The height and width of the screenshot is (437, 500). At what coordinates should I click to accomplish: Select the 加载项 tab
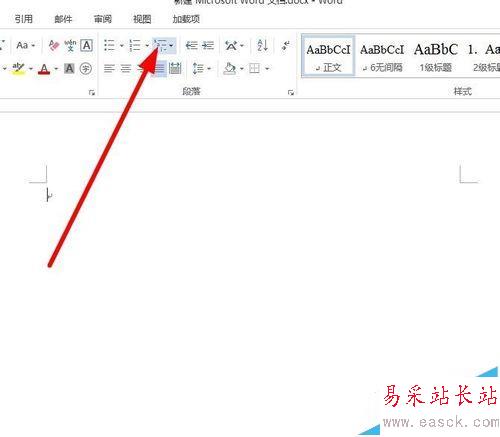pos(186,19)
